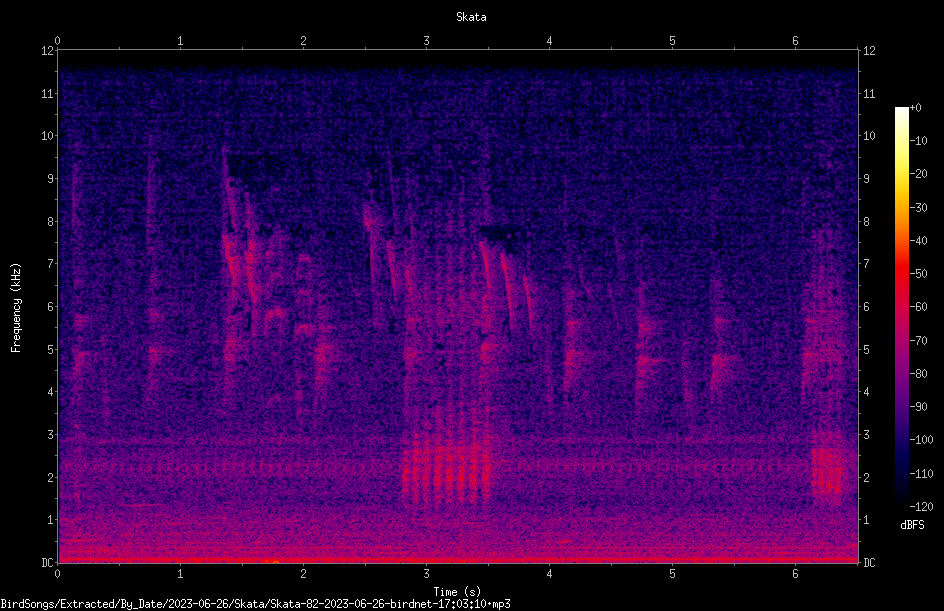Click the '-10' value on the color scale

coord(919,141)
